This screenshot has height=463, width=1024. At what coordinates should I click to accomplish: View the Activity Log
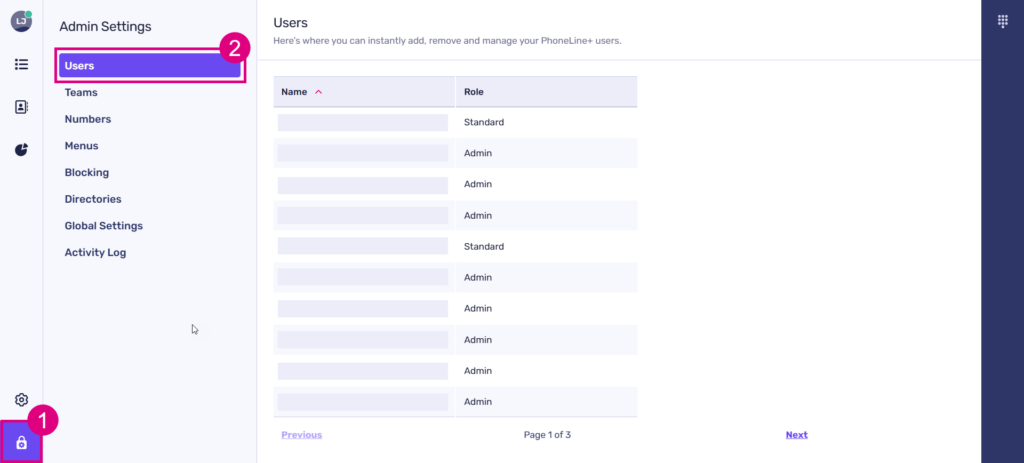(95, 253)
